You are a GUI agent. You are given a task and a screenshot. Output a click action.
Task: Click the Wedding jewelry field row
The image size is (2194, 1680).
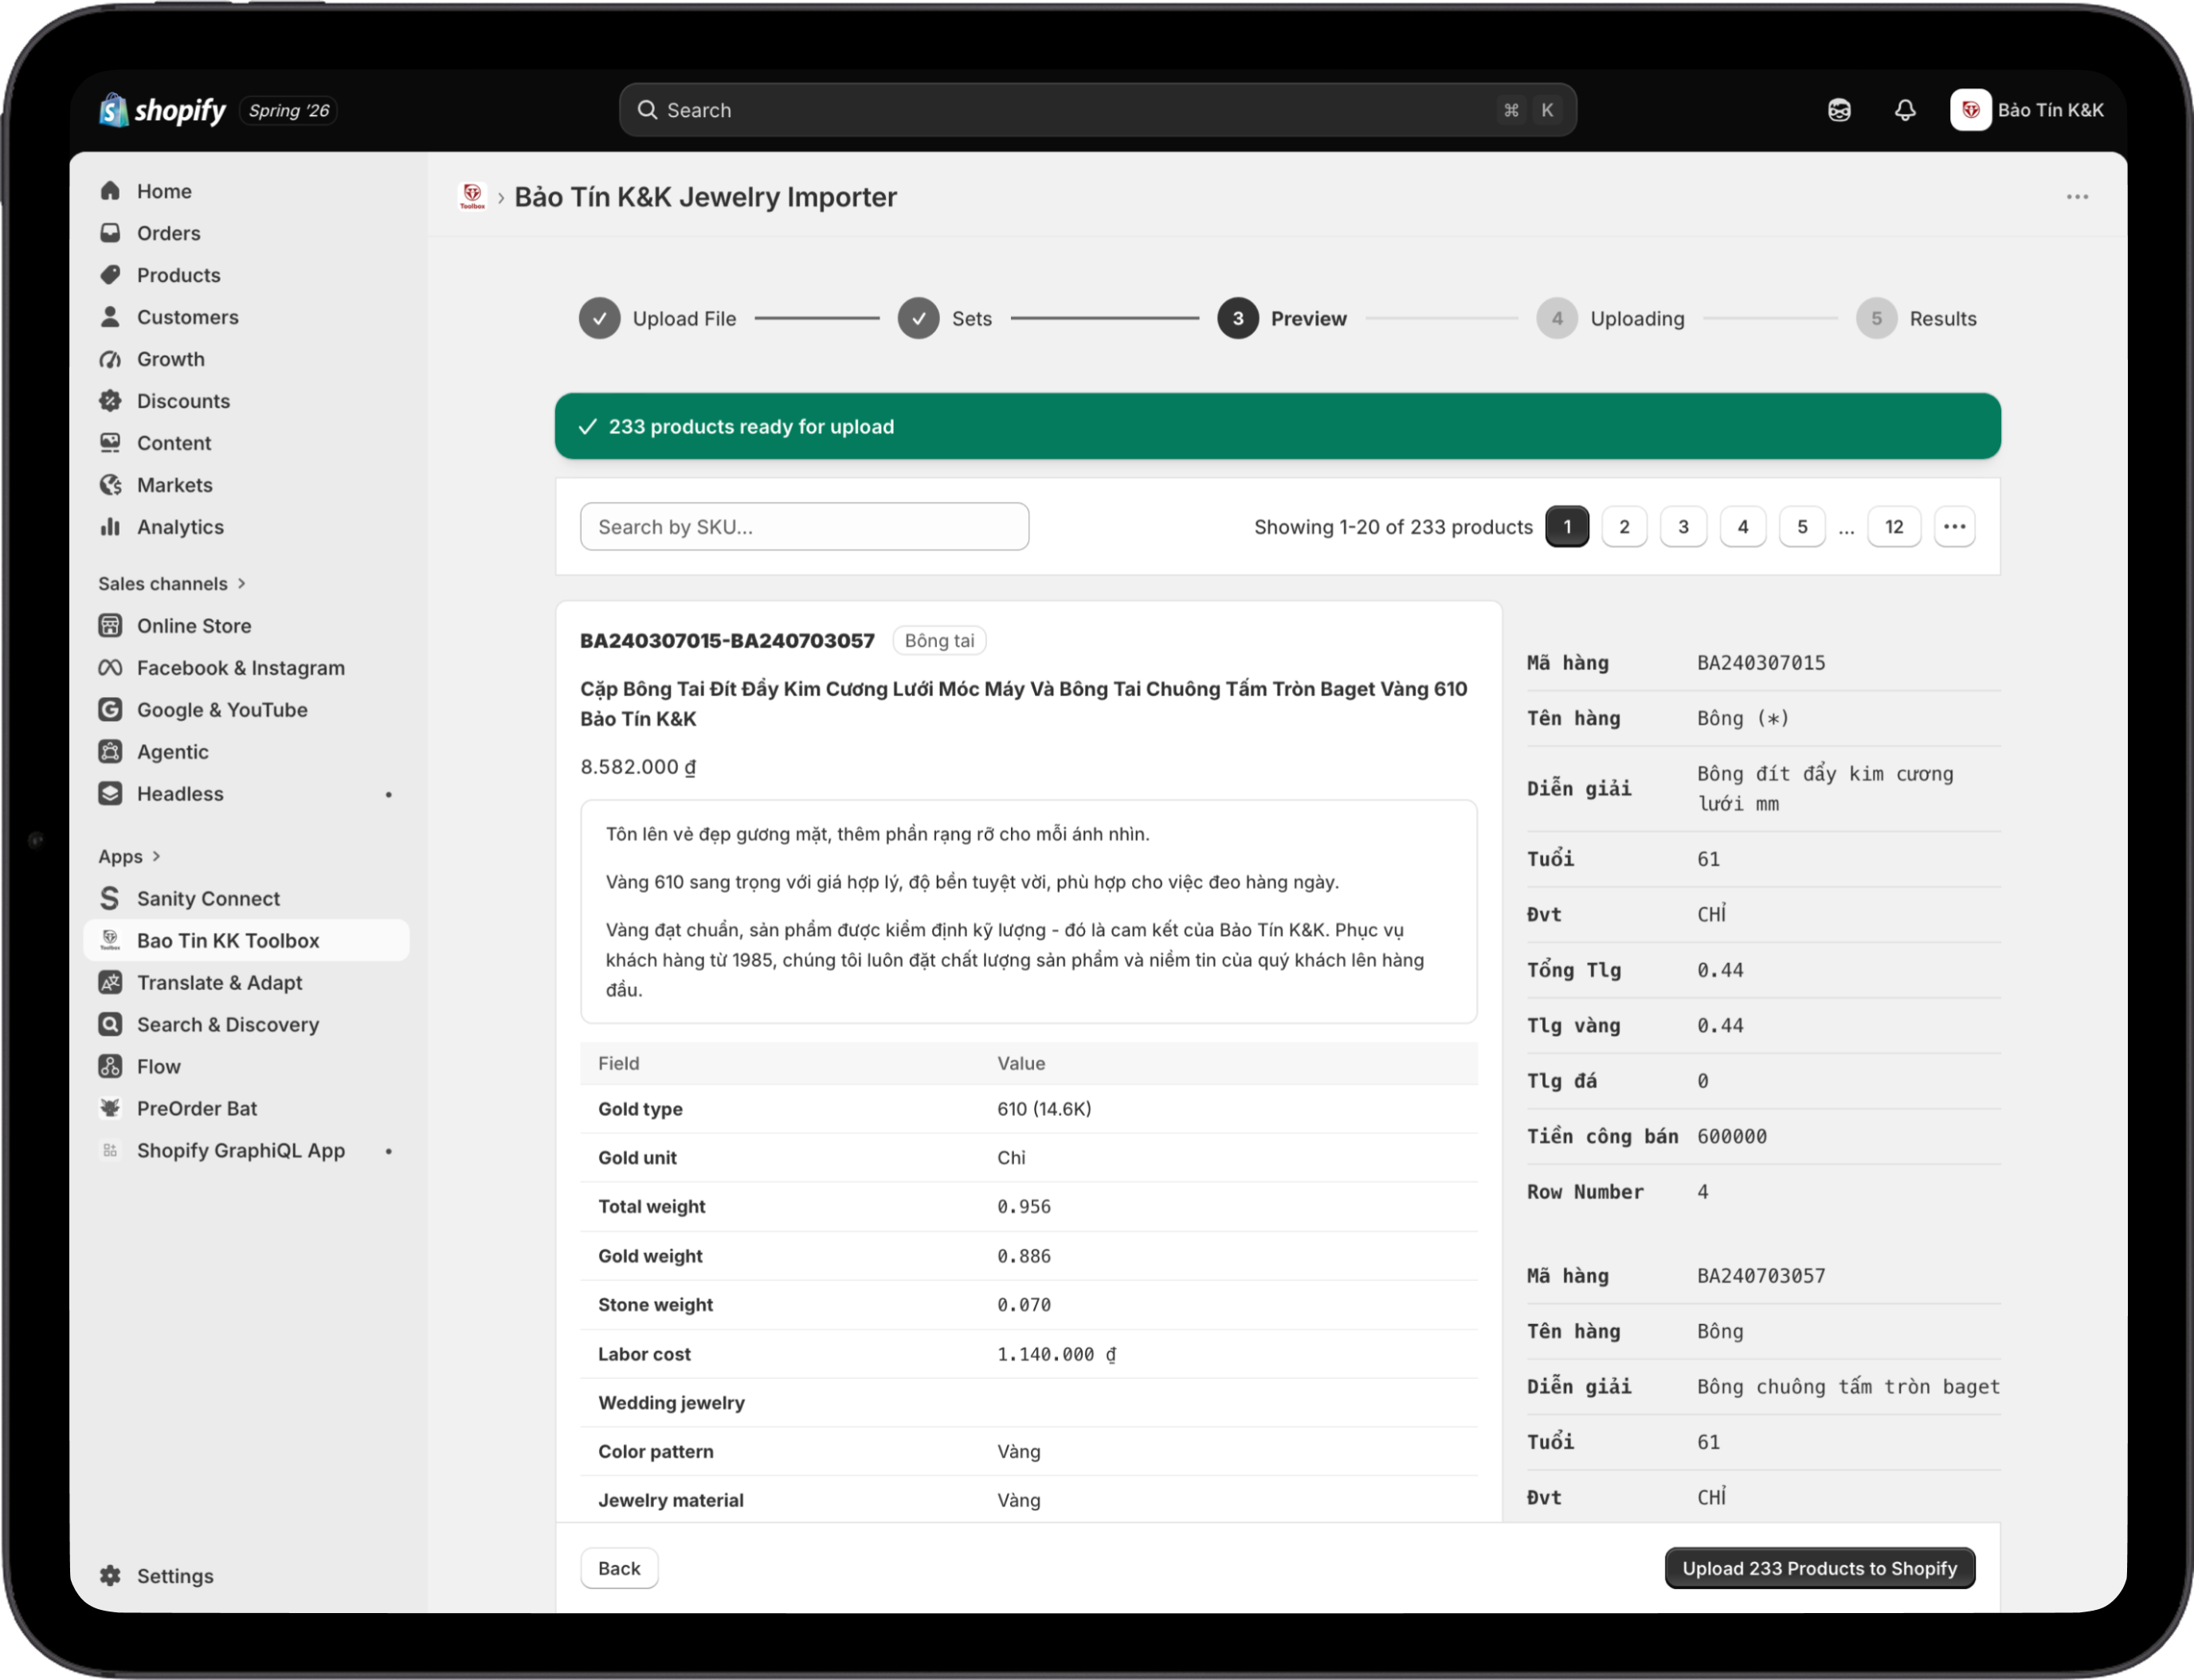point(1028,1403)
